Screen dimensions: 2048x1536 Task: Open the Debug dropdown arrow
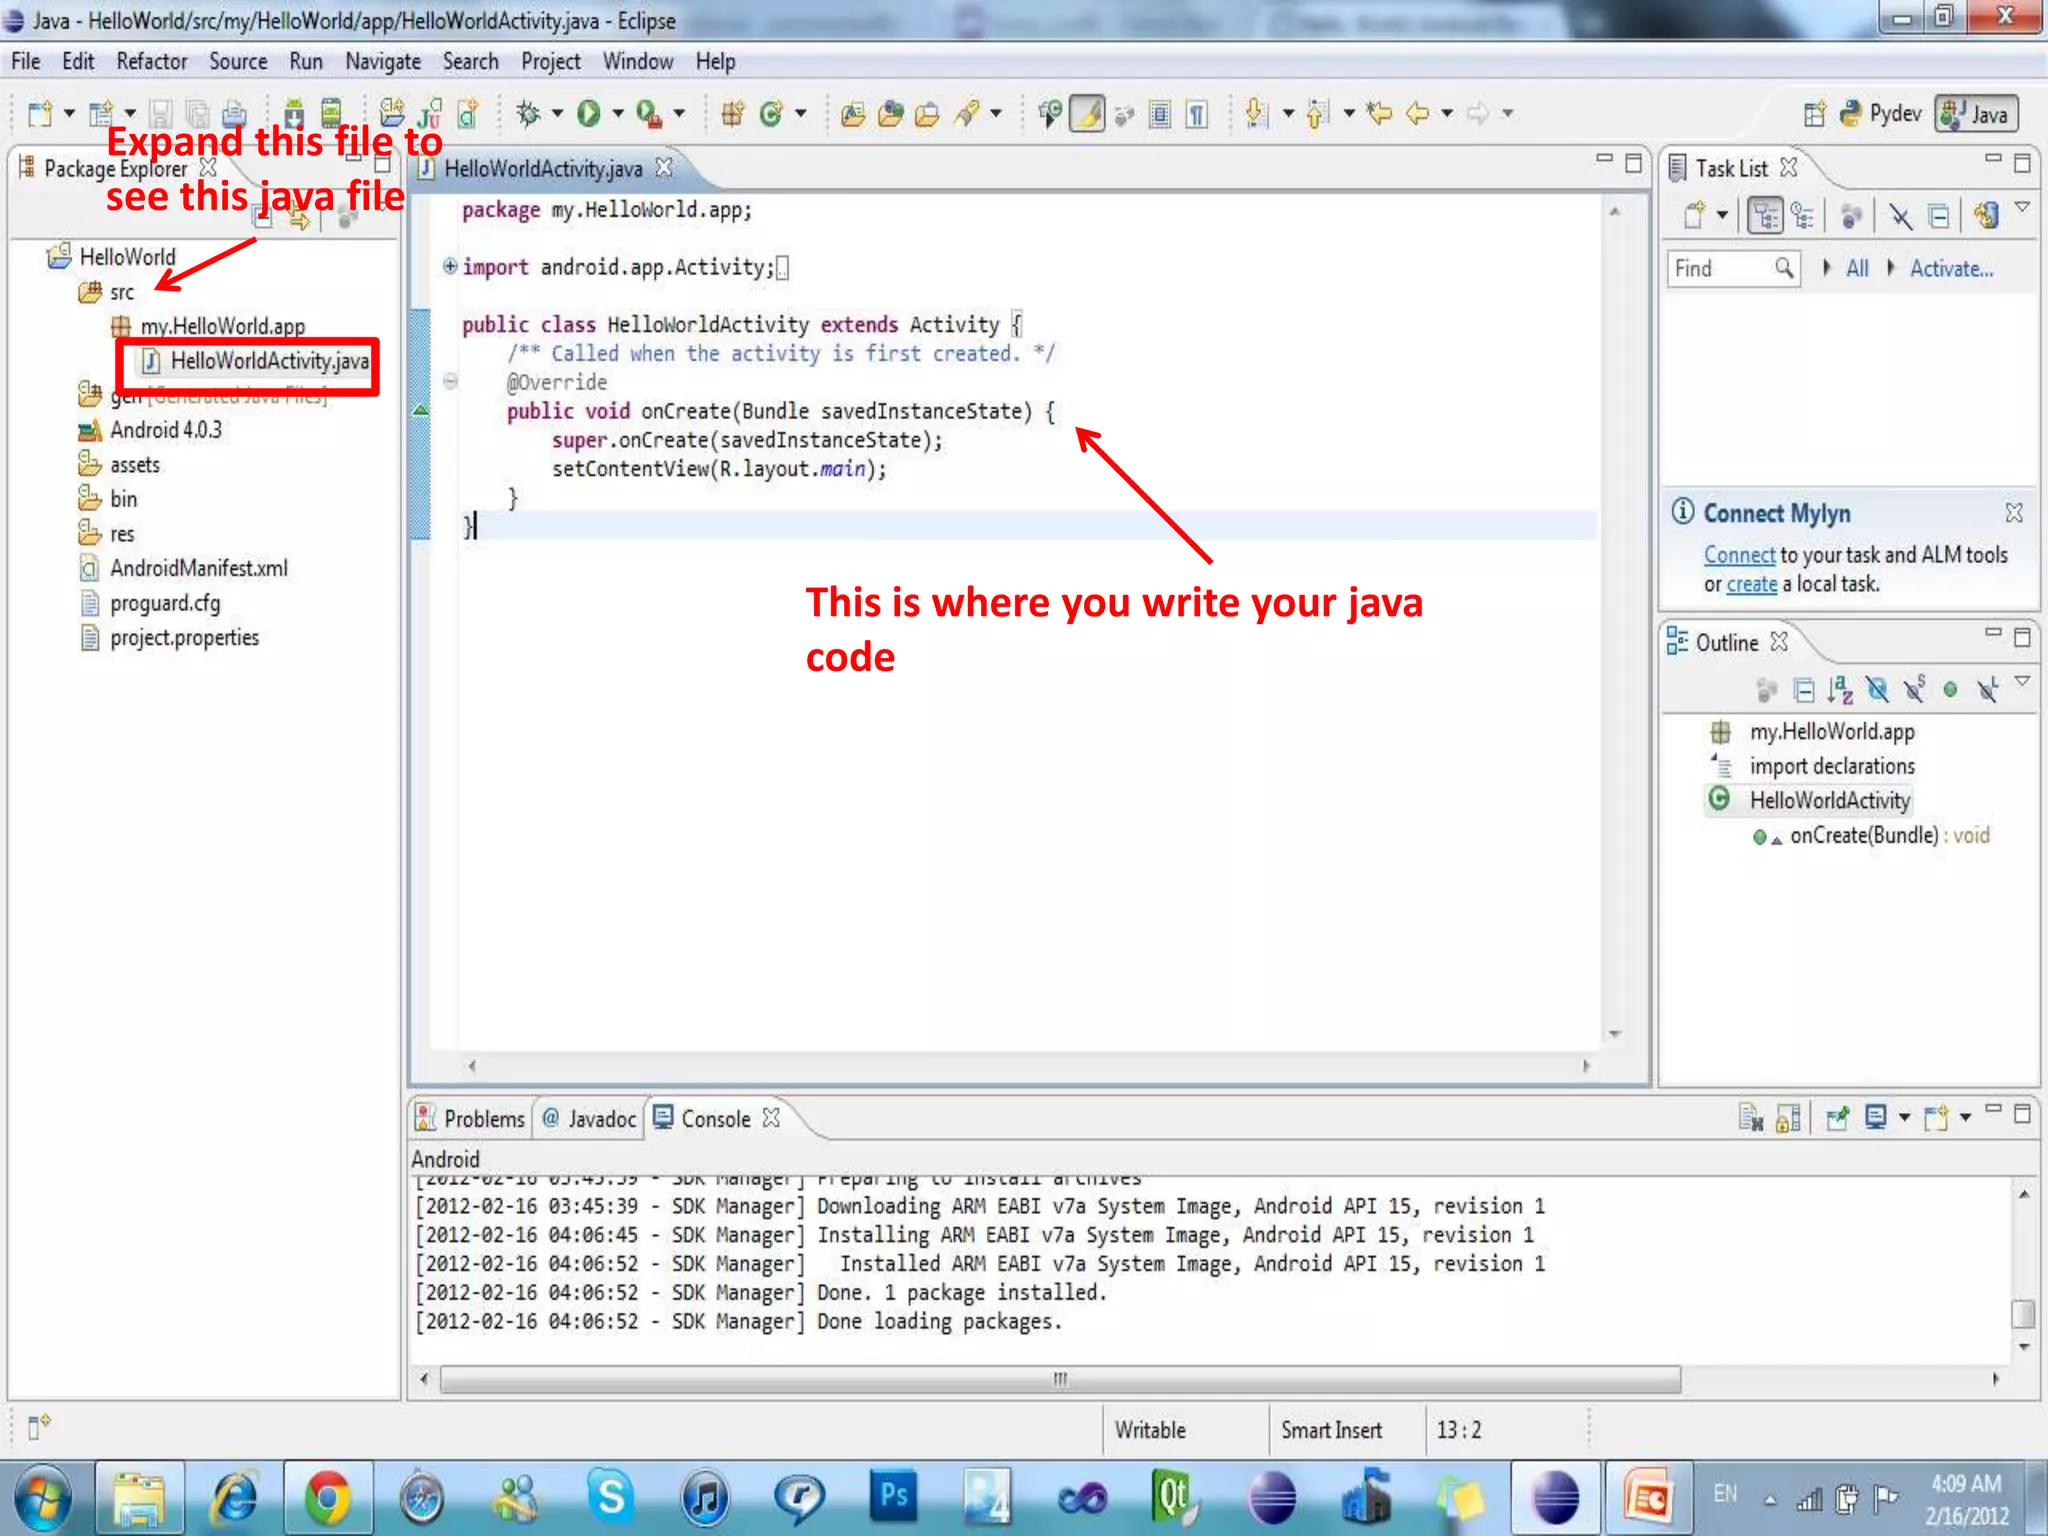[557, 114]
